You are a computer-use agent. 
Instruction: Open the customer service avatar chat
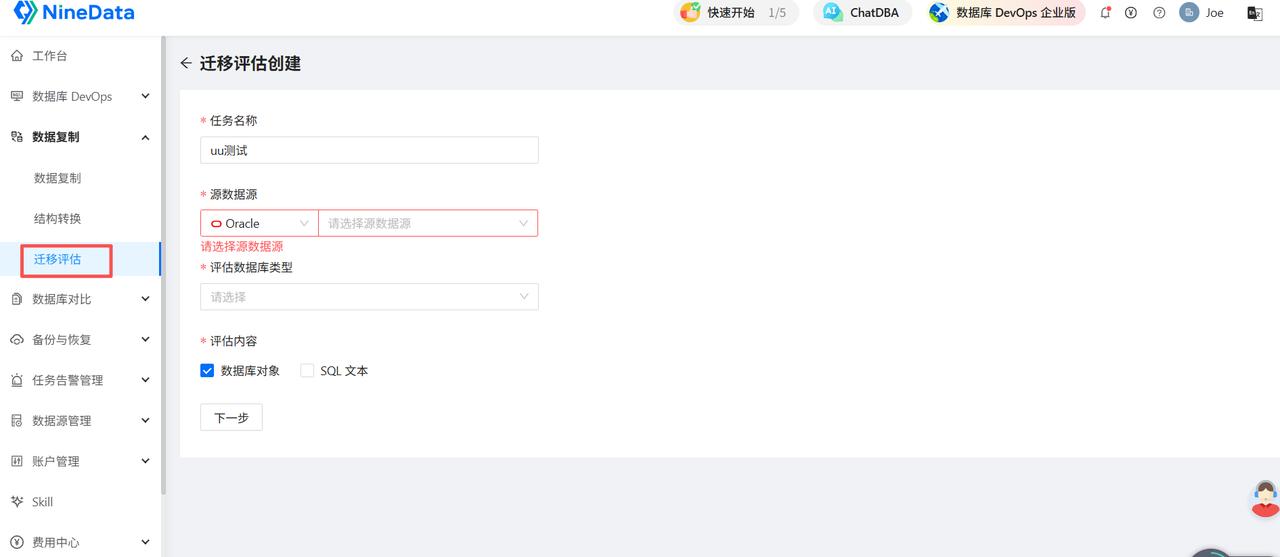click(x=1265, y=498)
